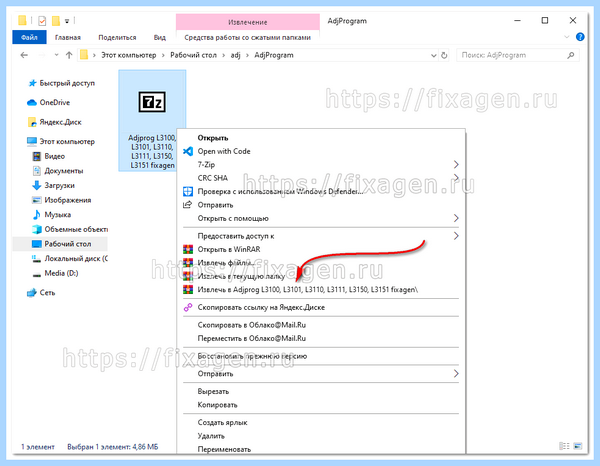Open Быстрый доступ in navigation pane
The width and height of the screenshot is (600, 466).
(62, 83)
